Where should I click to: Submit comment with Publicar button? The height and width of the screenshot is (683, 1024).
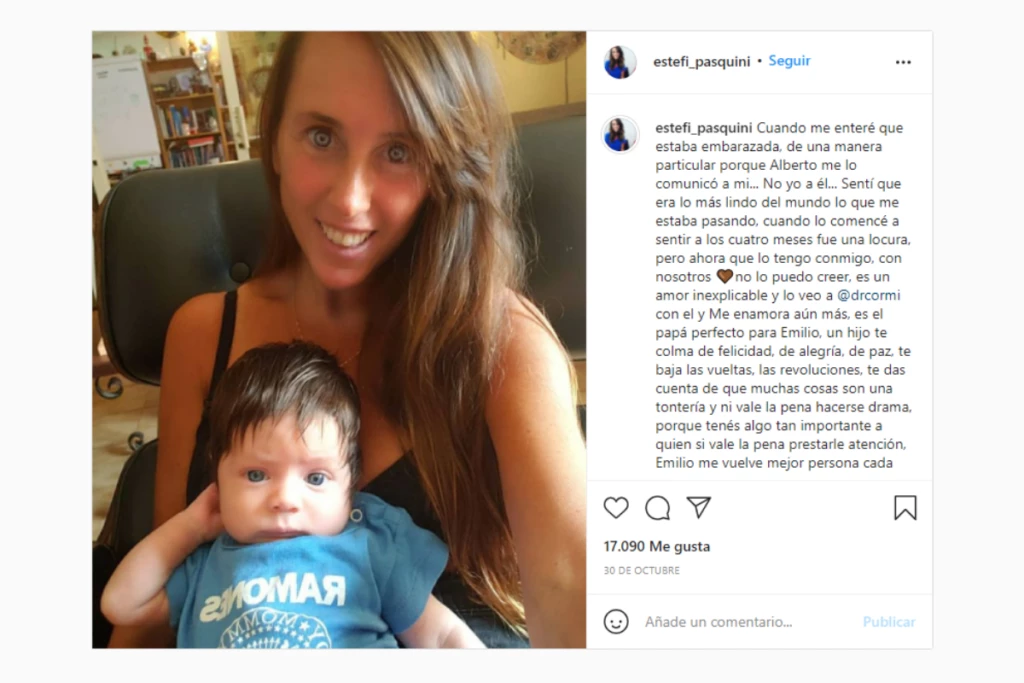(889, 622)
